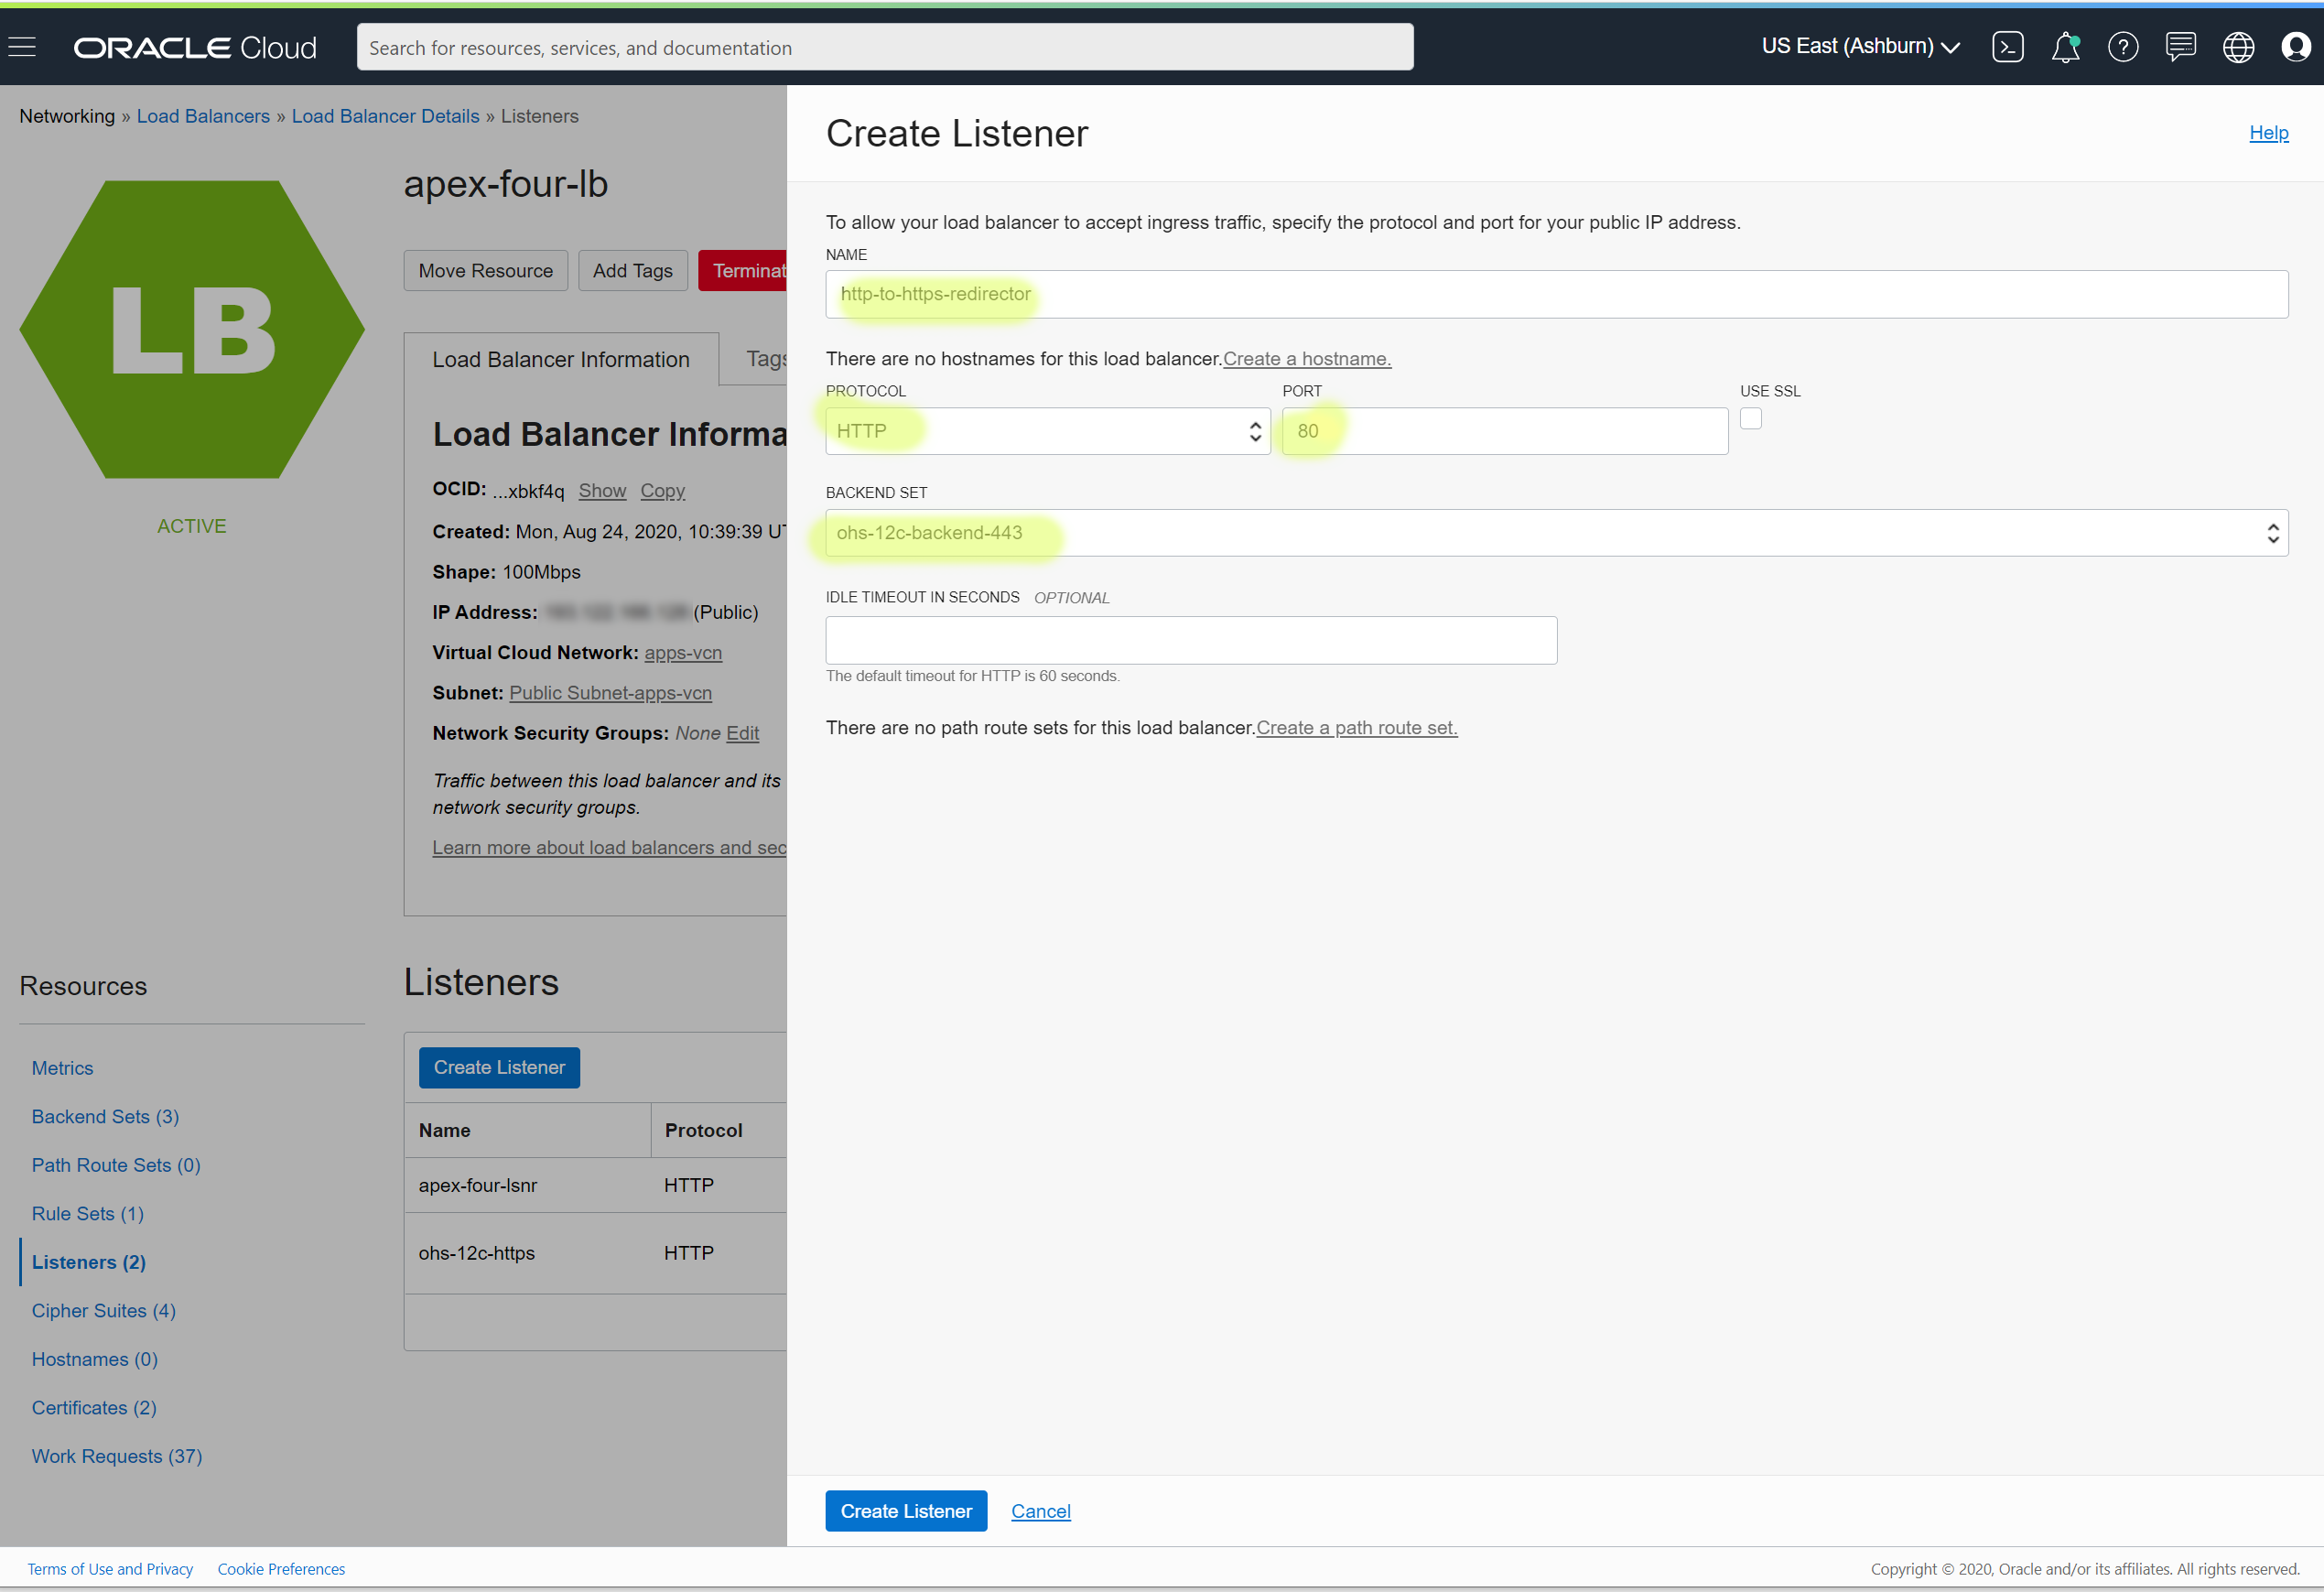2324x1592 pixels.
Task: Launch Cloud Shell from the header
Action: [2007, 47]
